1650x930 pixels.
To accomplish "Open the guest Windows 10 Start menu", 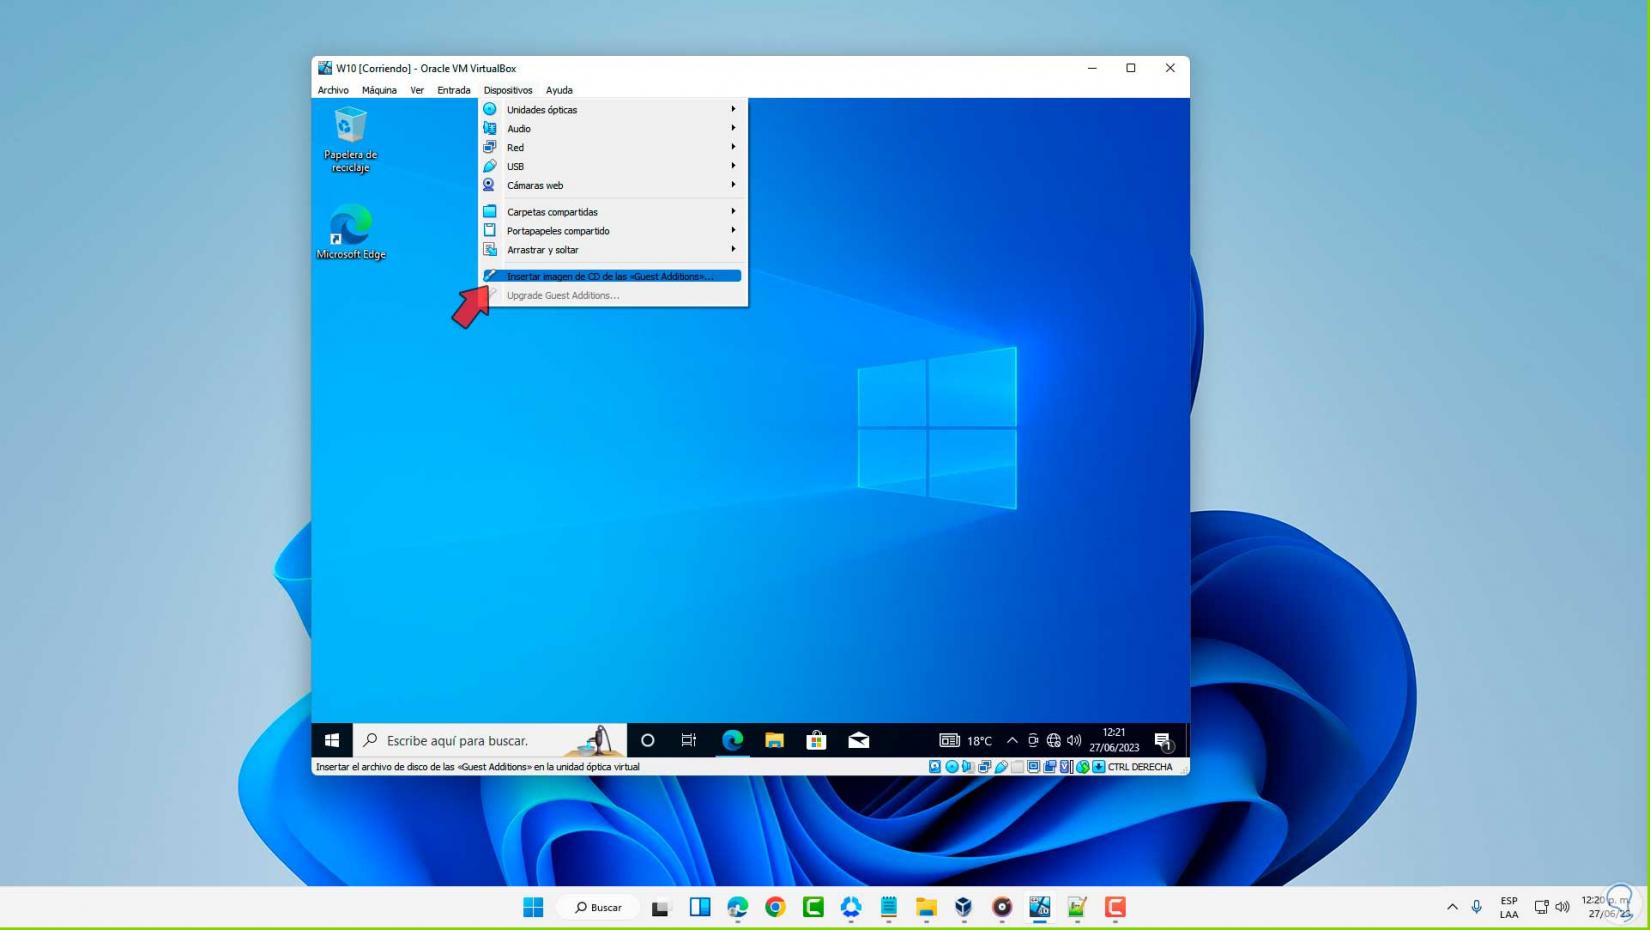I will 332,741.
